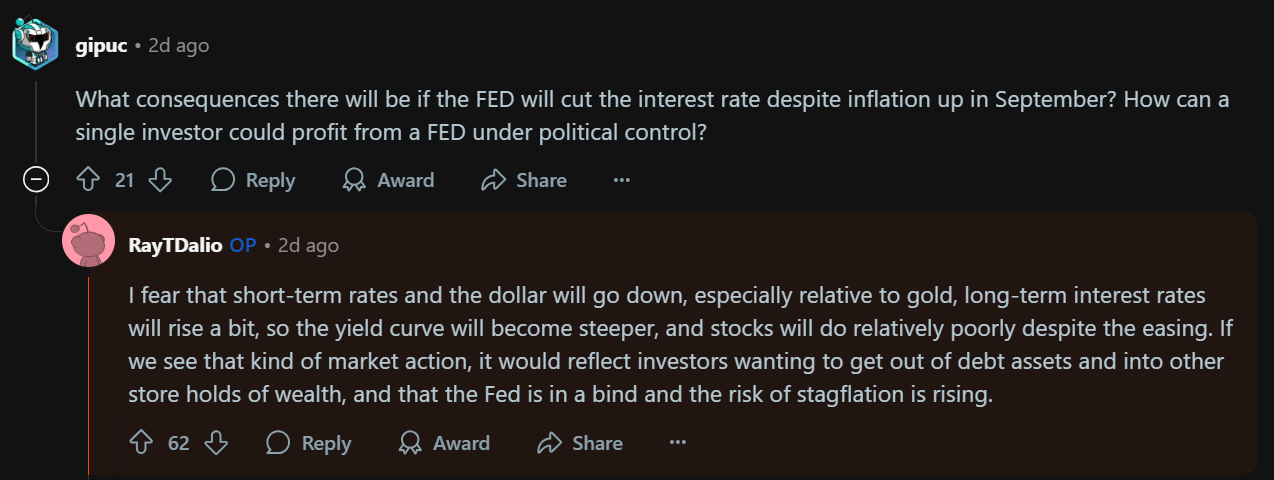The width and height of the screenshot is (1274, 480).
Task: Reply to RayTDalio's comment
Action: (309, 443)
